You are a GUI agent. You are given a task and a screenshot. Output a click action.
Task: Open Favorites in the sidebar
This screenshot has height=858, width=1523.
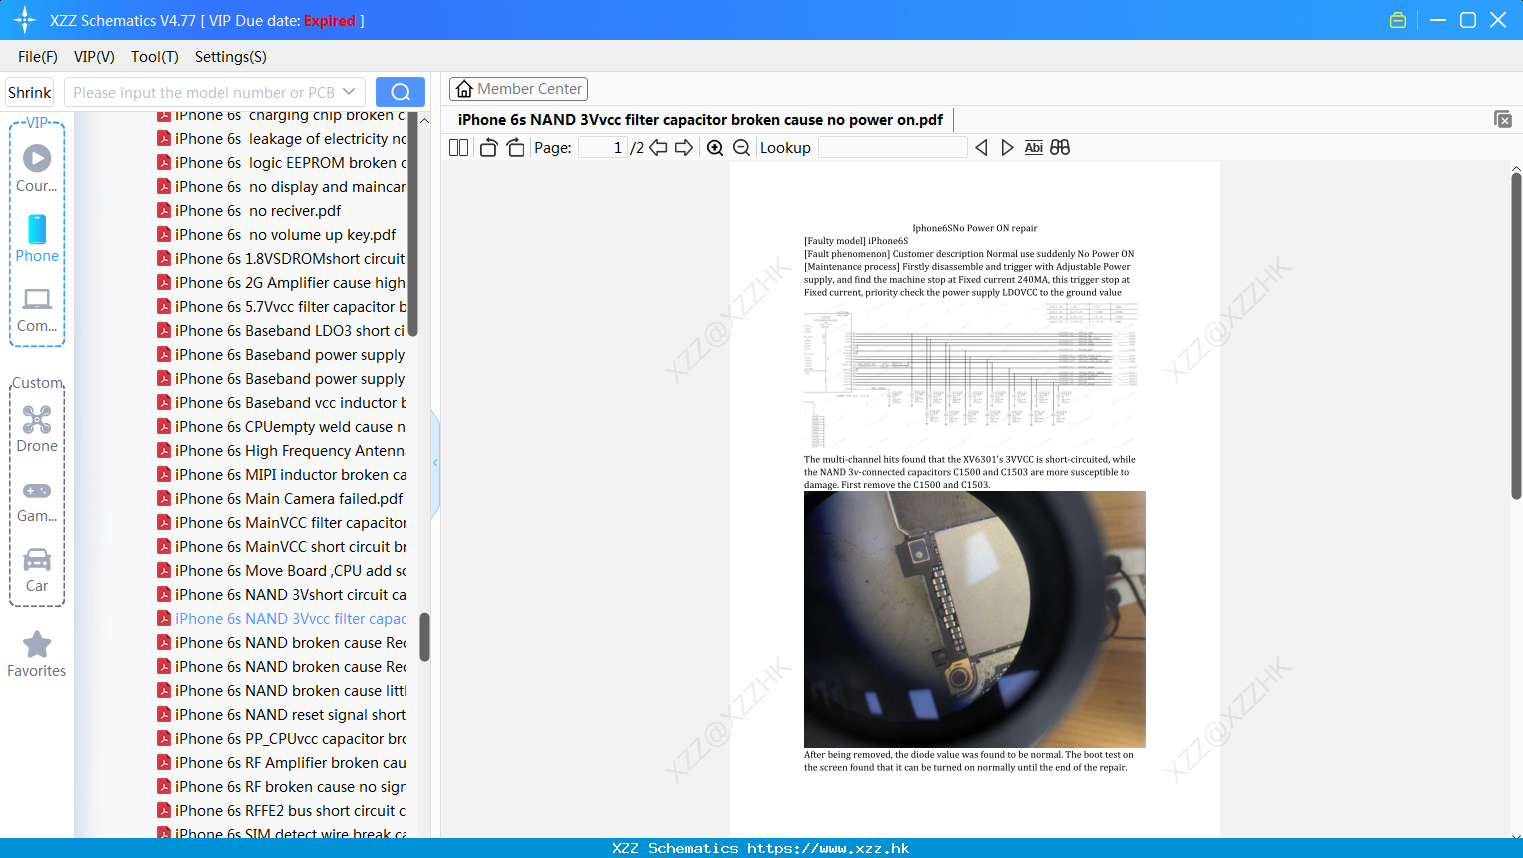pos(37,655)
